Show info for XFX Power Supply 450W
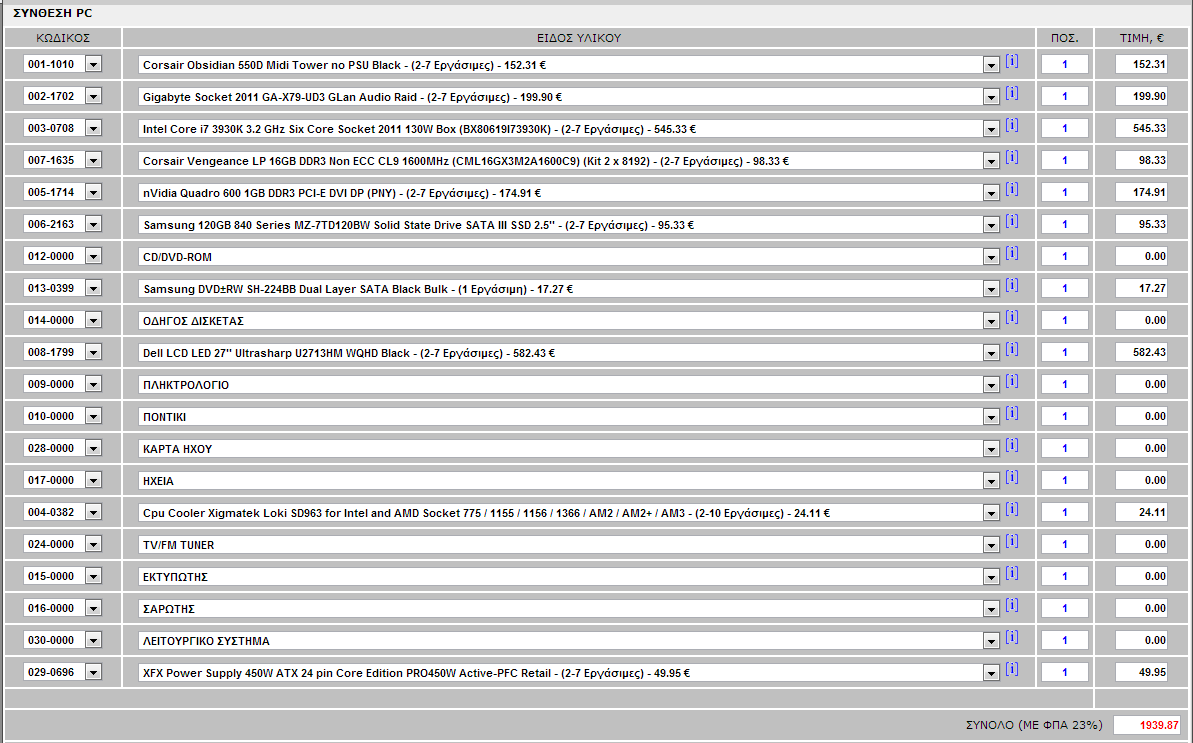 [1012, 668]
